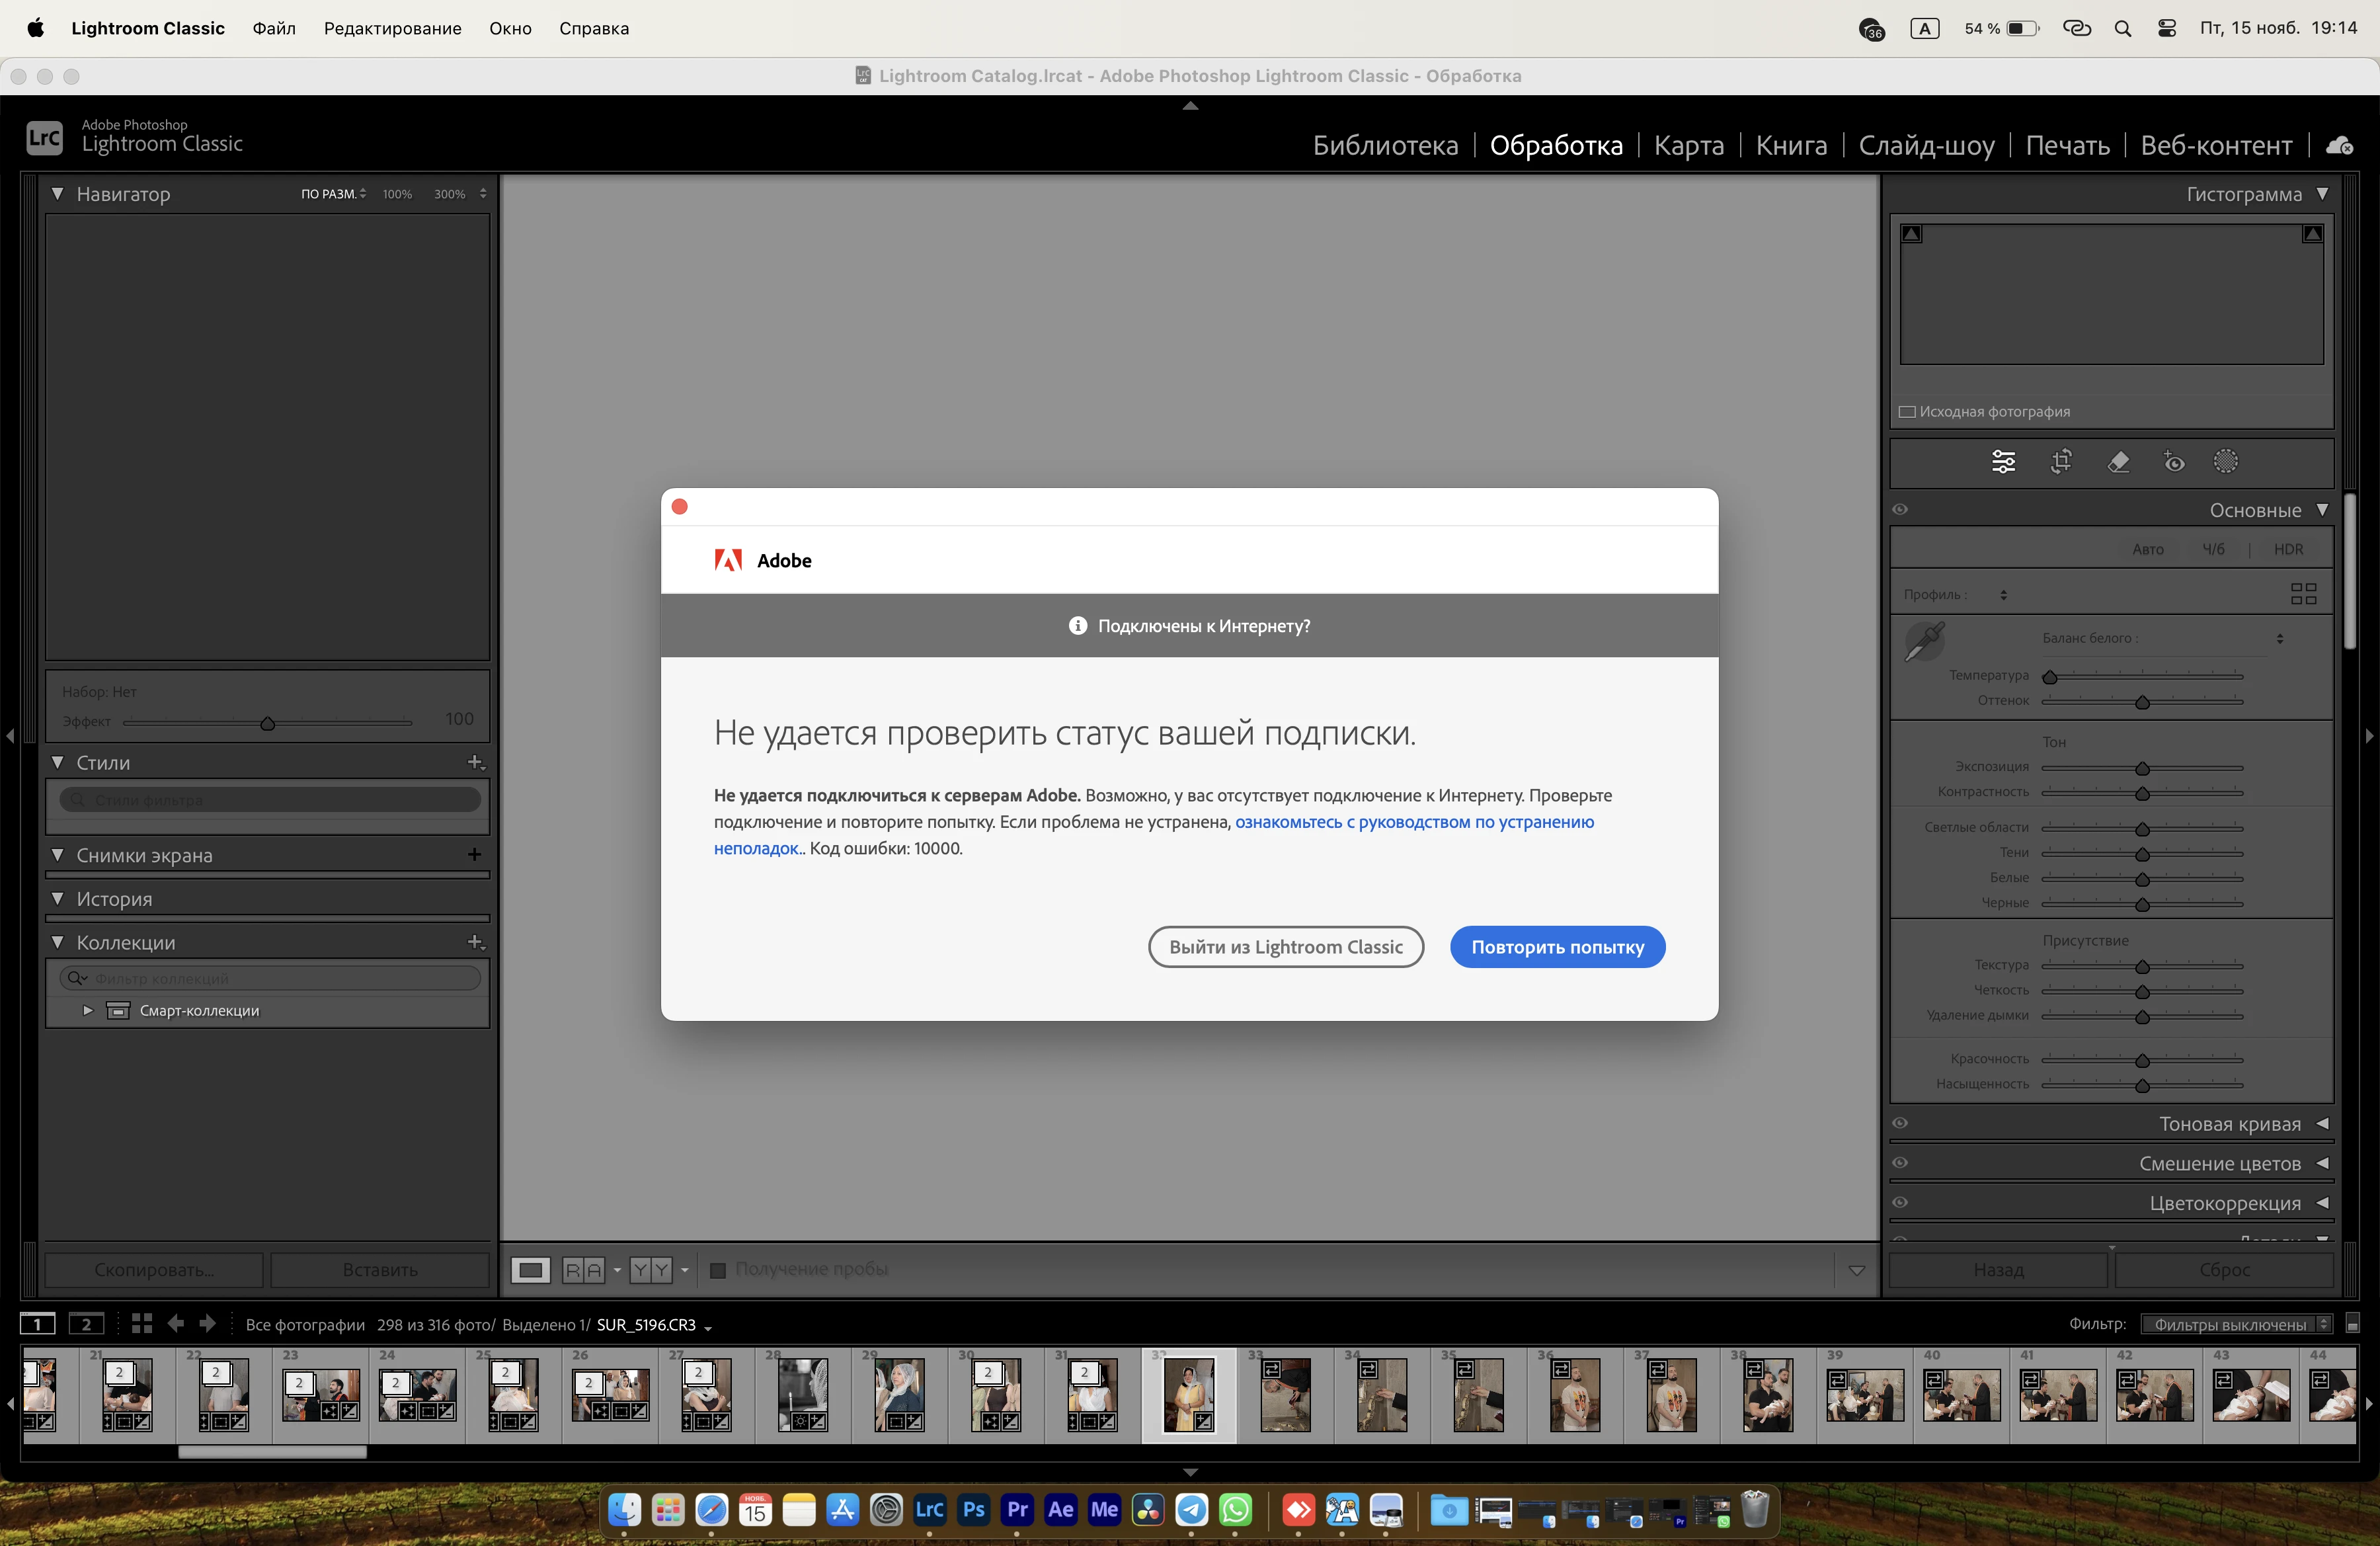Click Выйти из Lightroom Classic button

(1286, 947)
